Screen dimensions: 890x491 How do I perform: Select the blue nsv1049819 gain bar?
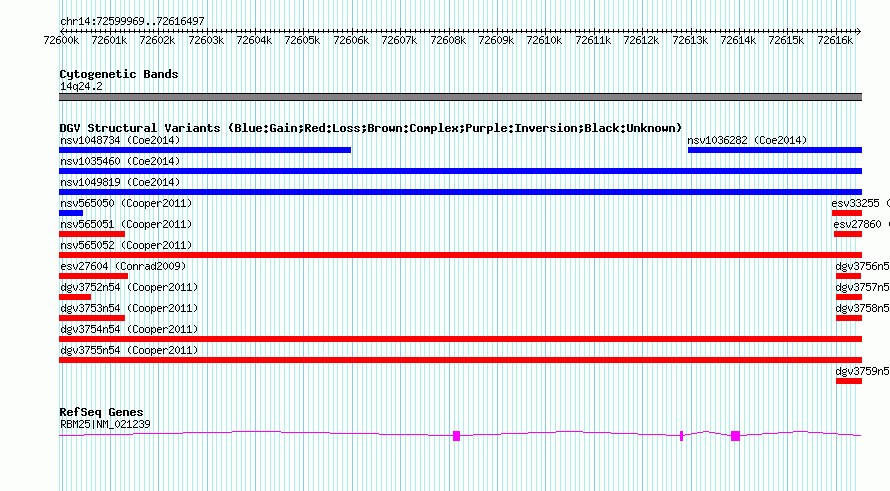tap(460, 192)
